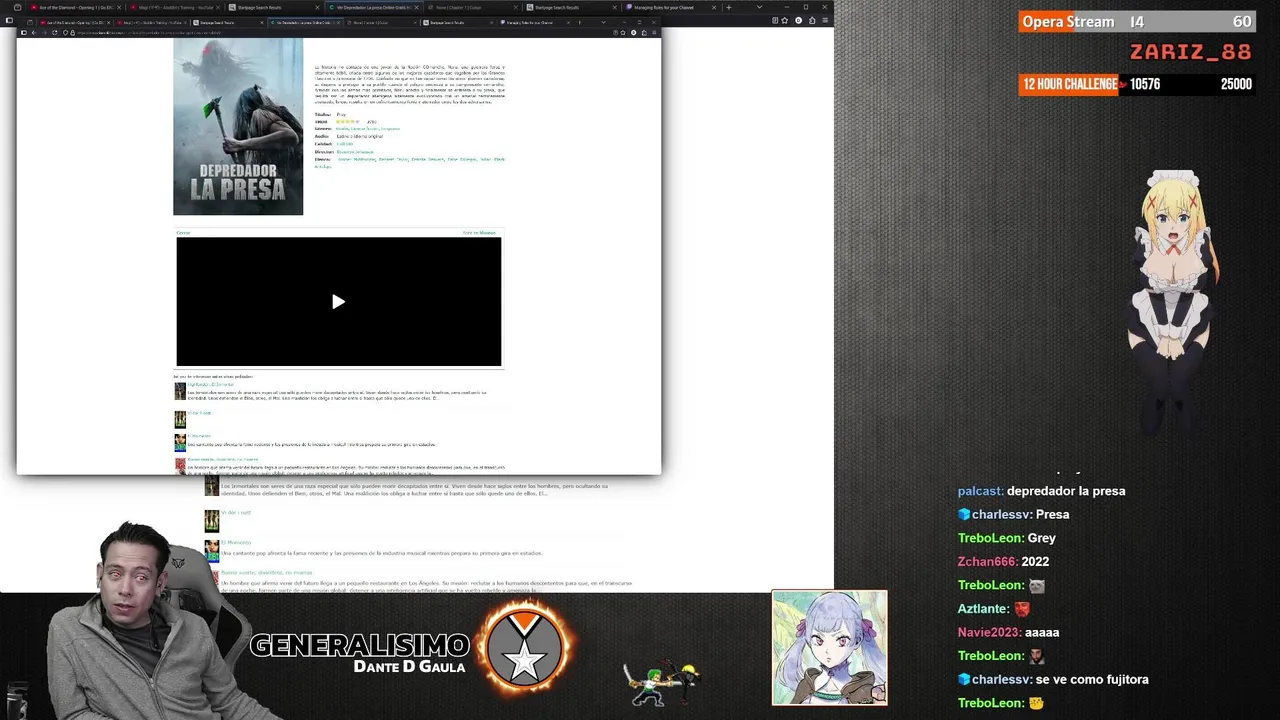Open the Full HD quality link
The image size is (1280, 720).
[x=344, y=144]
